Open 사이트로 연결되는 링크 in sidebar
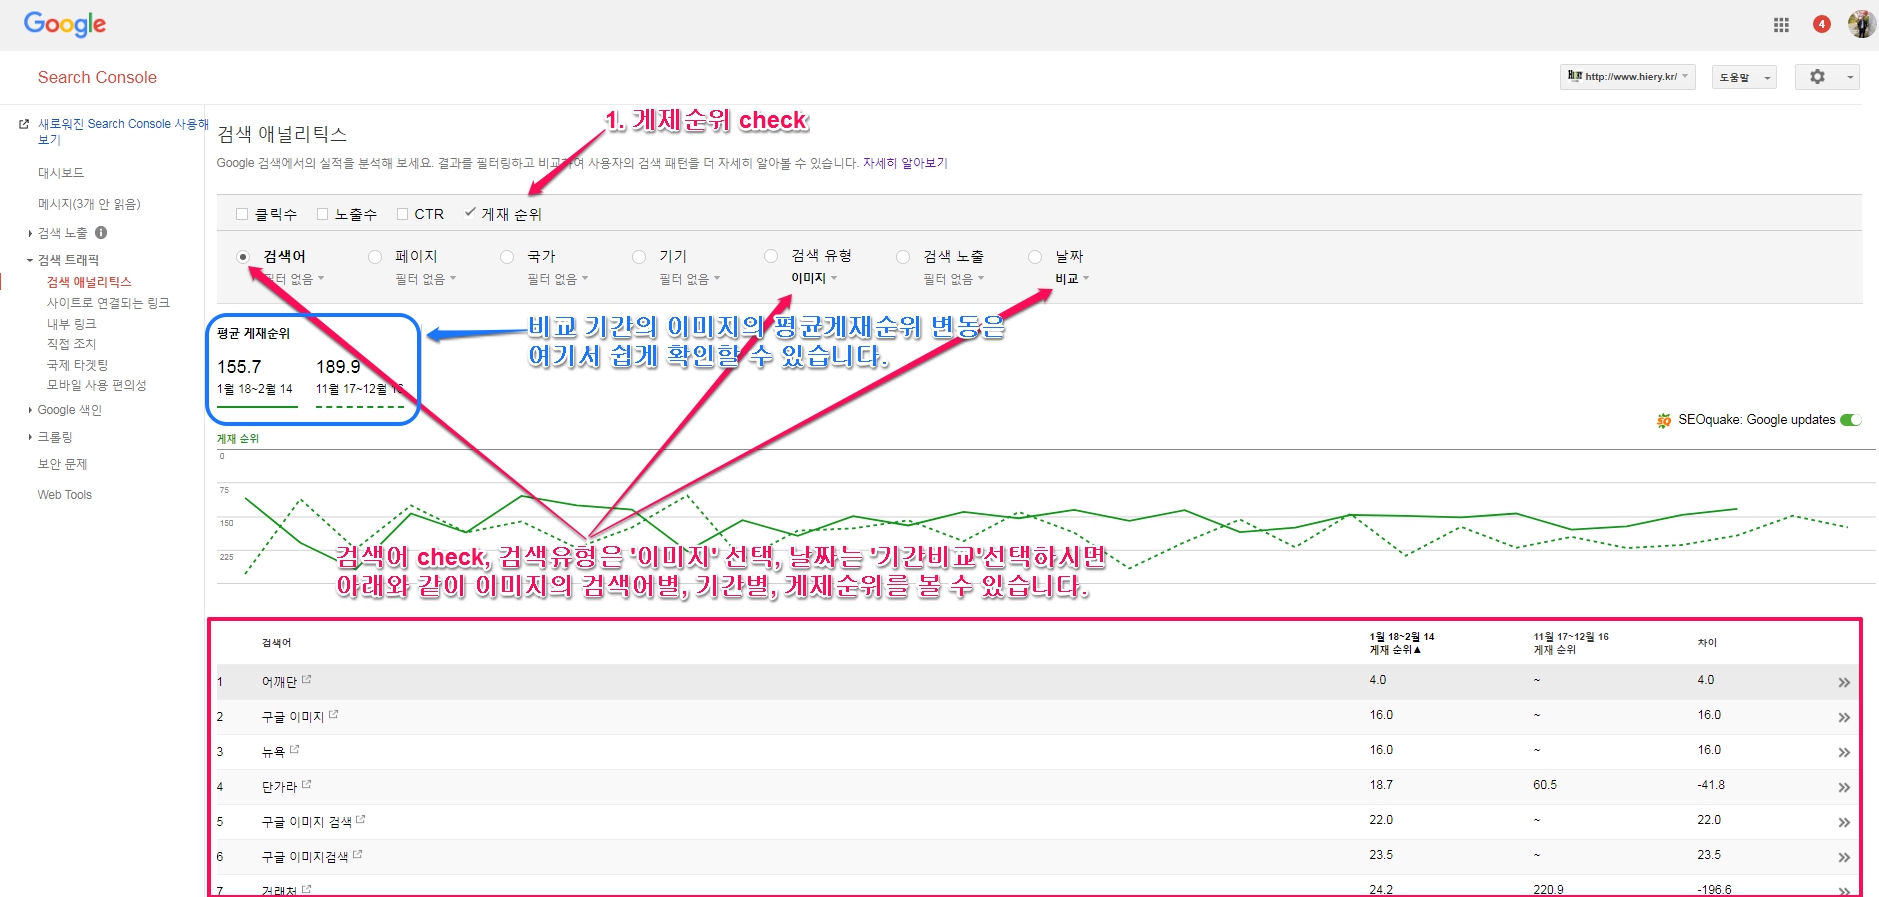 click(108, 303)
